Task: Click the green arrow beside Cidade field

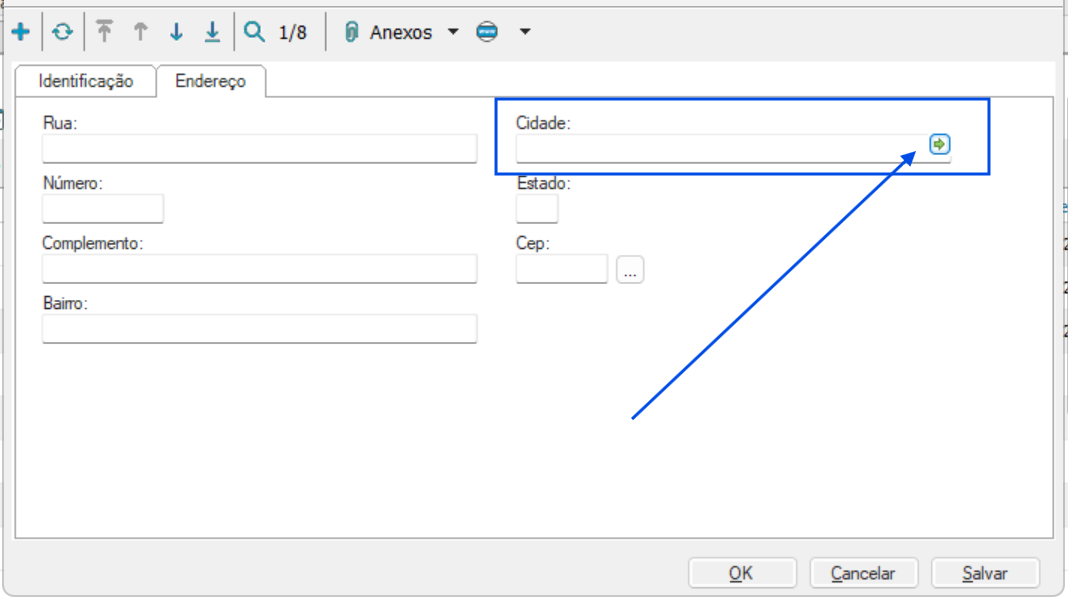Action: click(x=939, y=145)
